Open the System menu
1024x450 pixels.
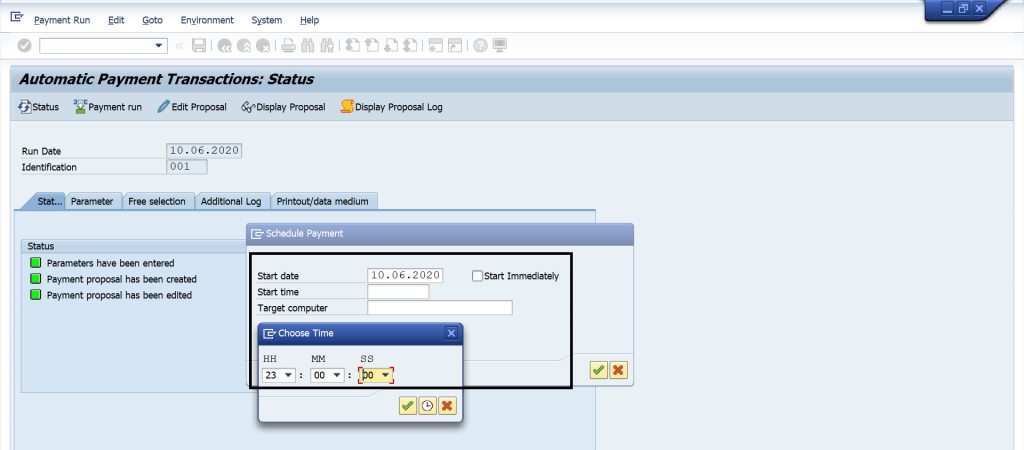tap(266, 20)
